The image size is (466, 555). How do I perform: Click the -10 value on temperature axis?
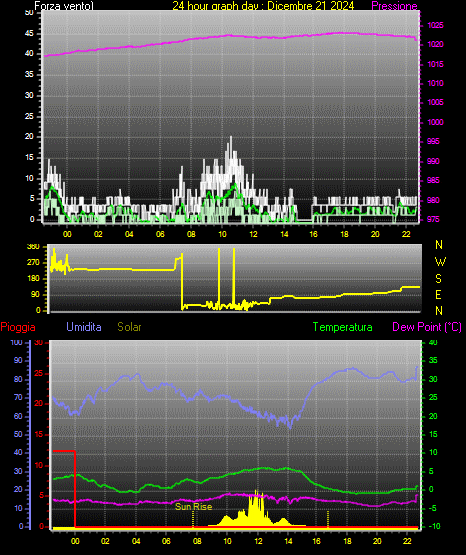(x=434, y=527)
